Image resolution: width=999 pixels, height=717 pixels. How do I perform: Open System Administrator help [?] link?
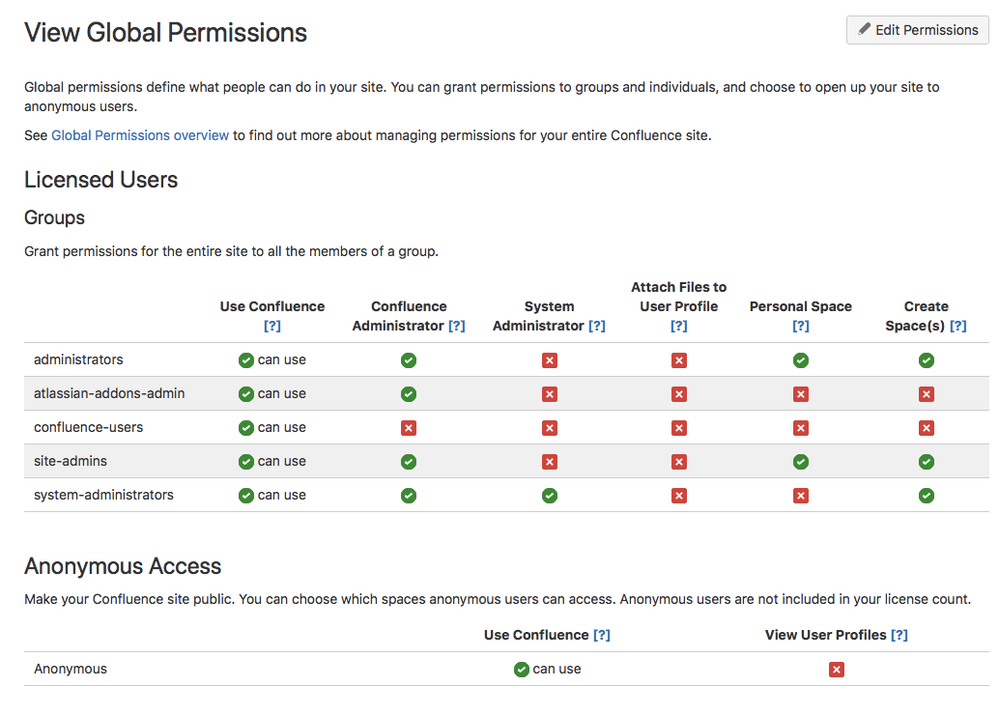(596, 326)
